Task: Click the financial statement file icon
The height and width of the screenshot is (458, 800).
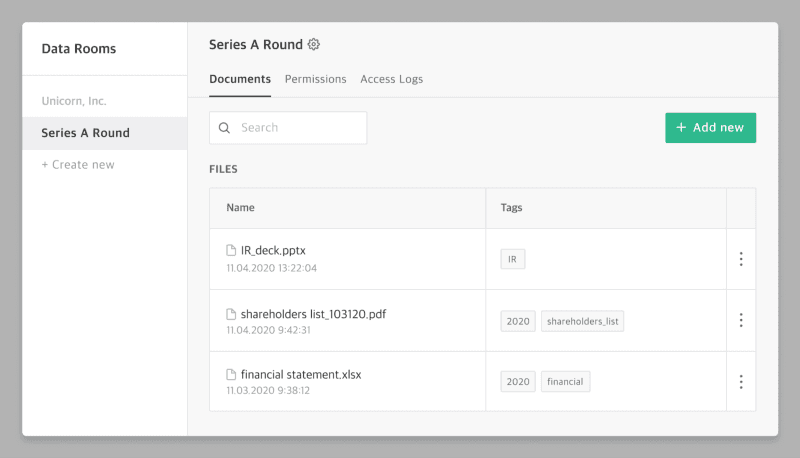Action: click(231, 375)
